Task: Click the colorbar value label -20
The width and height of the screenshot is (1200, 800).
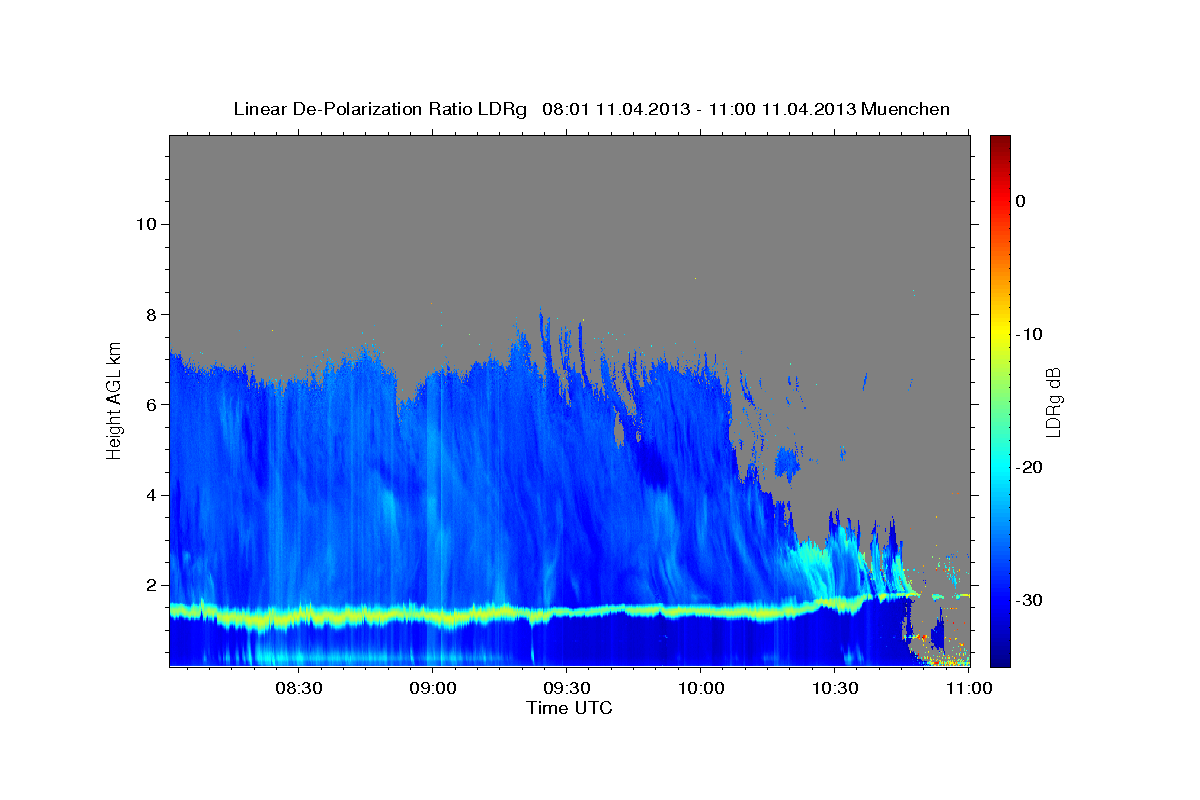Action: coord(1030,467)
